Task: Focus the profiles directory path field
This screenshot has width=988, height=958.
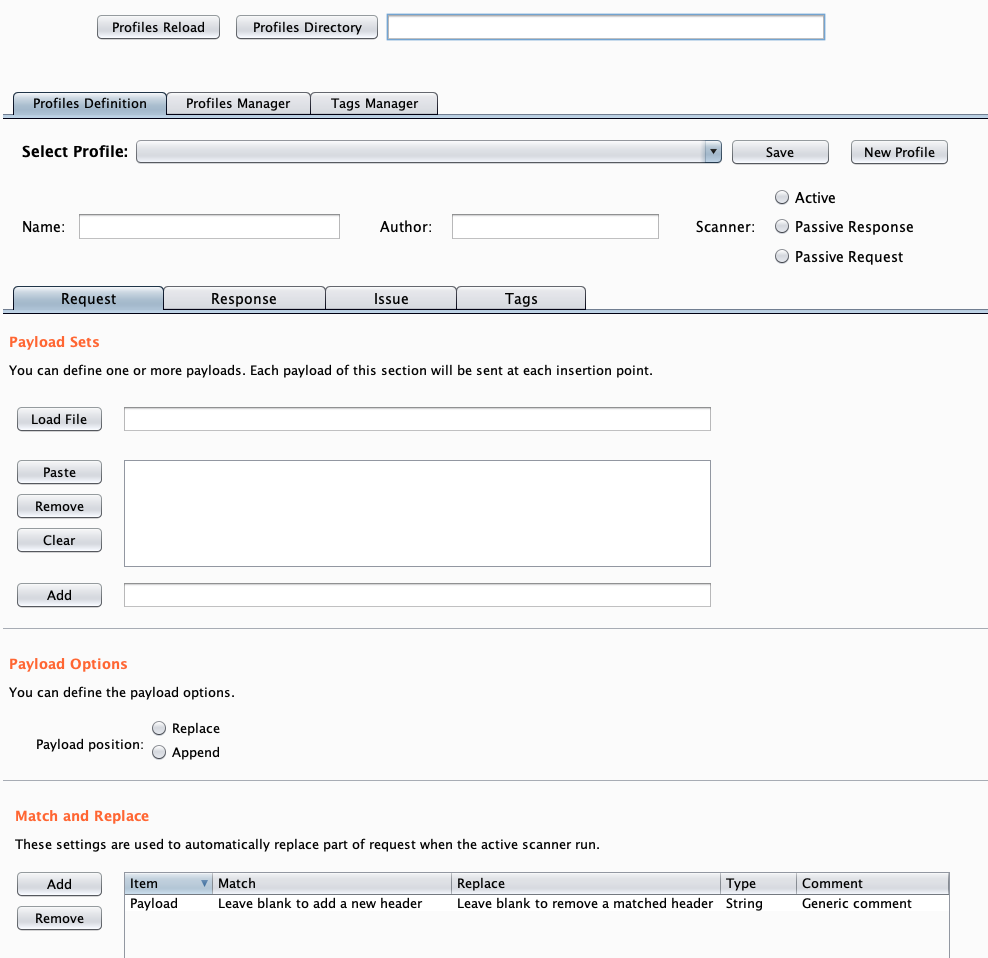Action: 606,27
